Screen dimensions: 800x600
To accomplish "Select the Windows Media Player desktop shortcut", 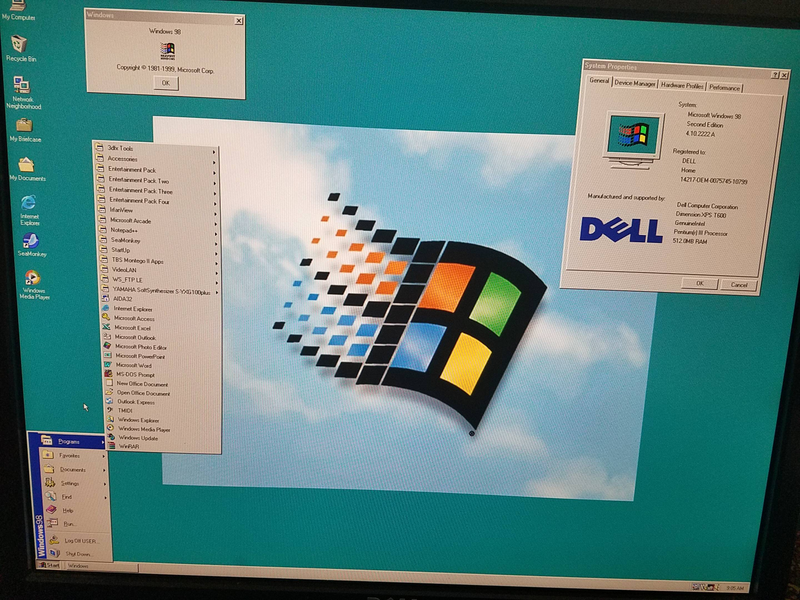I will 34,285.
